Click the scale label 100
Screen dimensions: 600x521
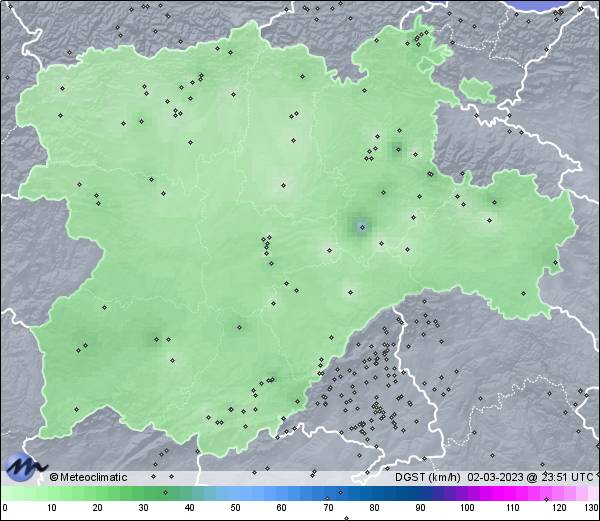tap(467, 508)
